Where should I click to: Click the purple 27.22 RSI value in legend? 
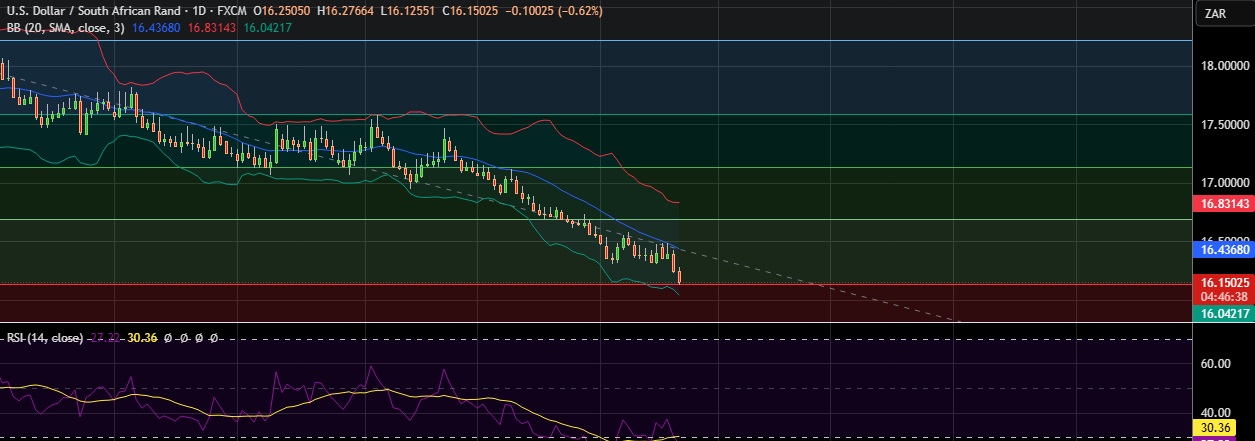tap(108, 338)
